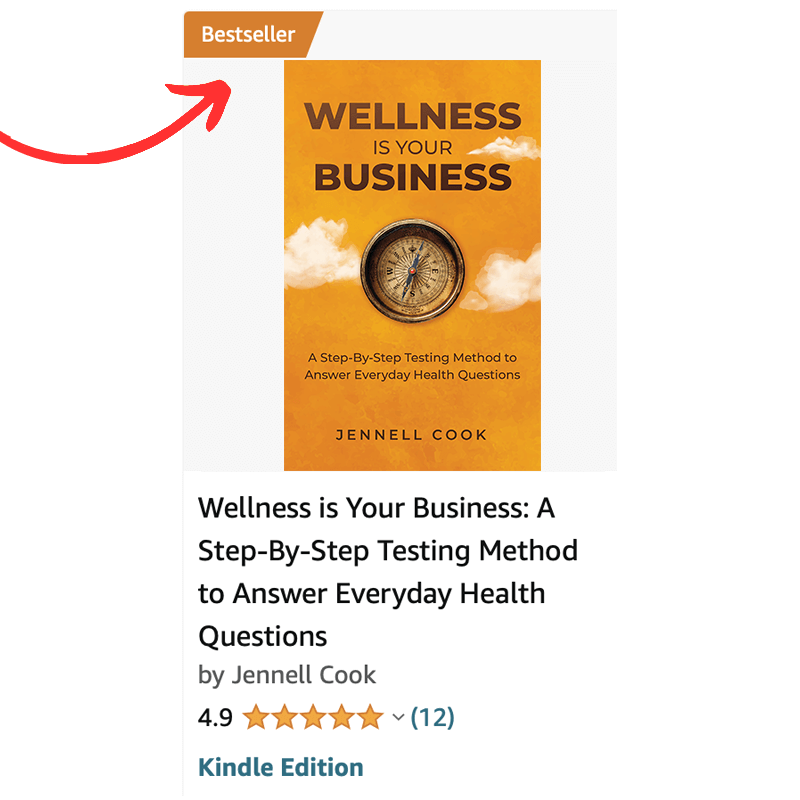800x800 pixels.
Task: Click the fourth rating star
Action: pos(342,717)
